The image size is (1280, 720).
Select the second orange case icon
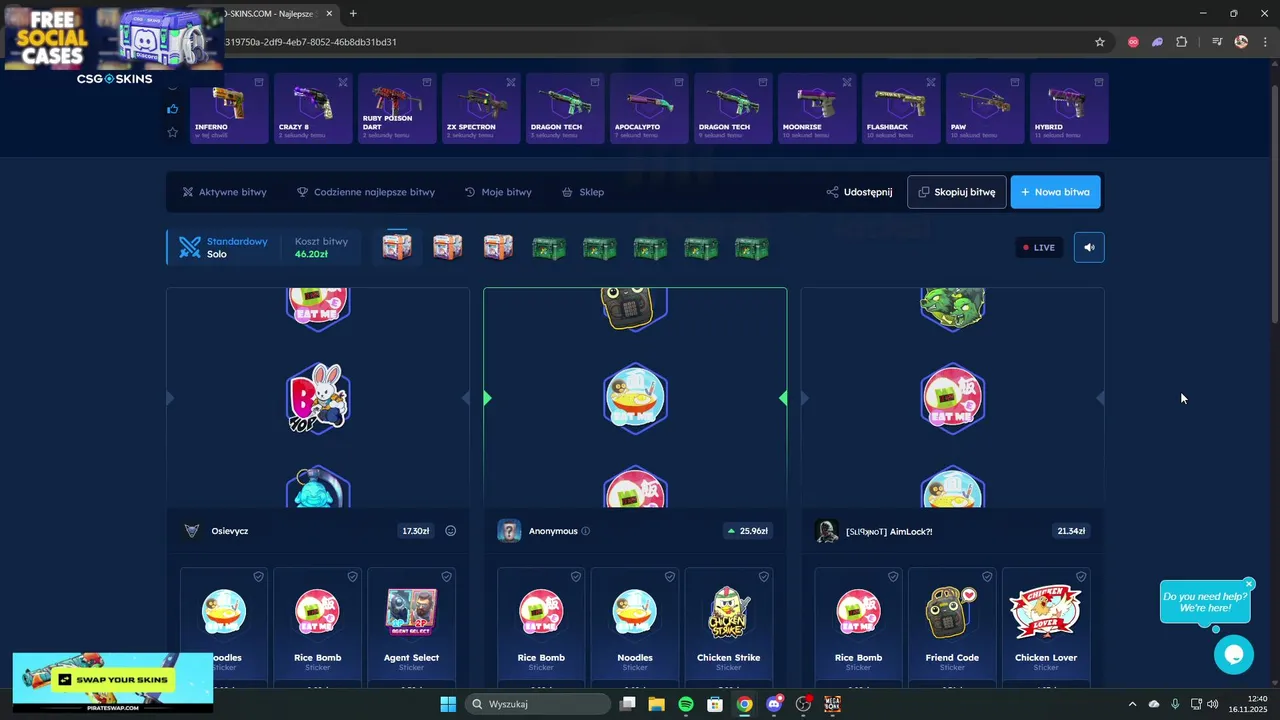[x=447, y=247]
